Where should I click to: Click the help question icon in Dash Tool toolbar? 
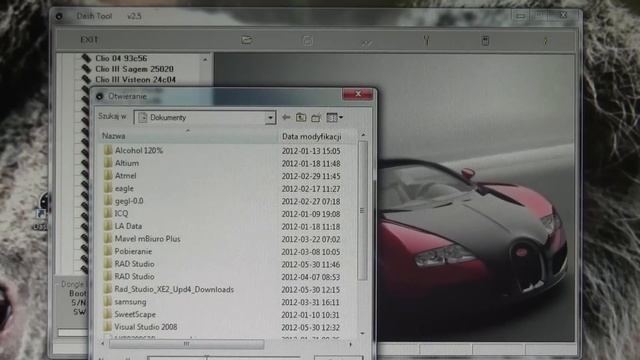[x=546, y=41]
